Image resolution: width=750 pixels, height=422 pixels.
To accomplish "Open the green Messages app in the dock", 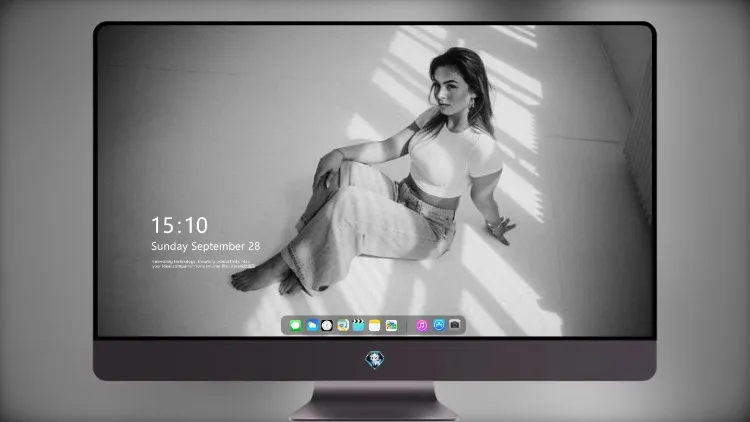I will pos(295,325).
